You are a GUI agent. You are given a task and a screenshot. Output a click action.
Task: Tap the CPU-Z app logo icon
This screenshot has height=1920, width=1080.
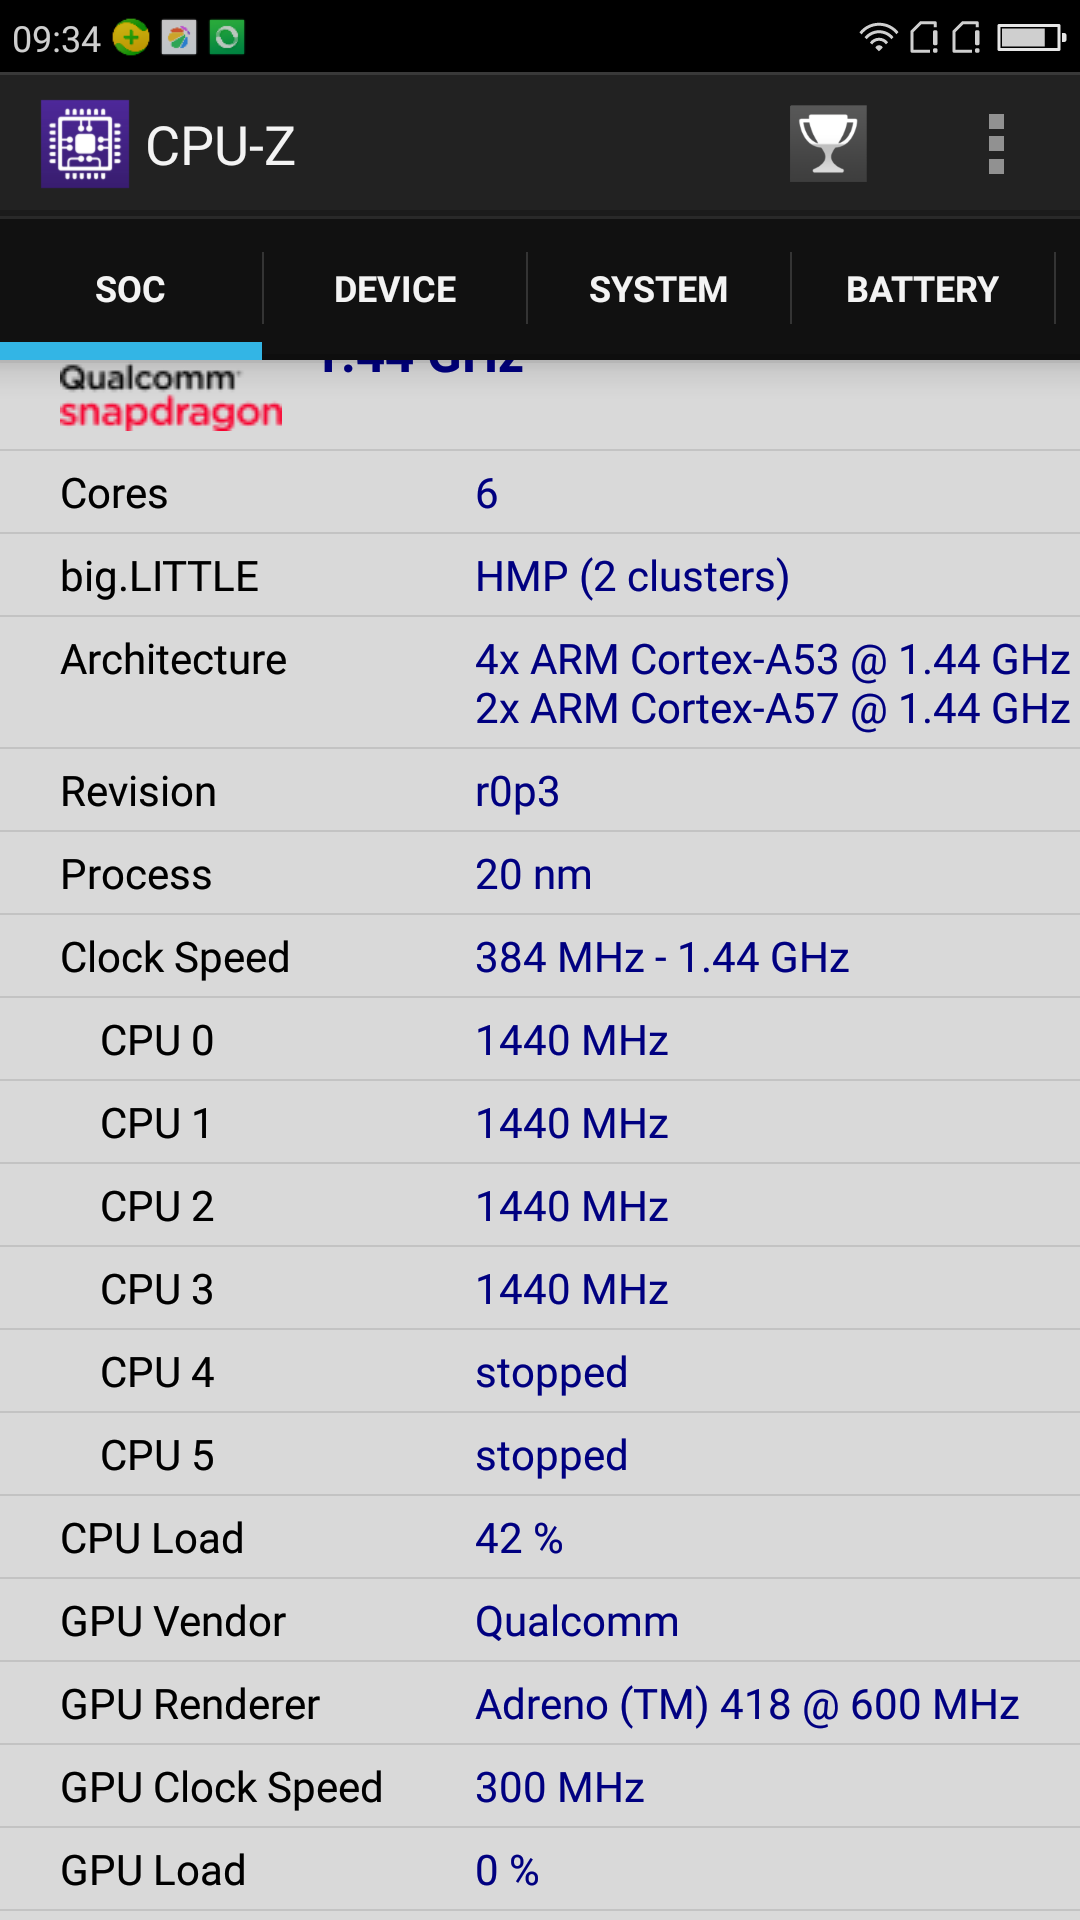[x=85, y=144]
